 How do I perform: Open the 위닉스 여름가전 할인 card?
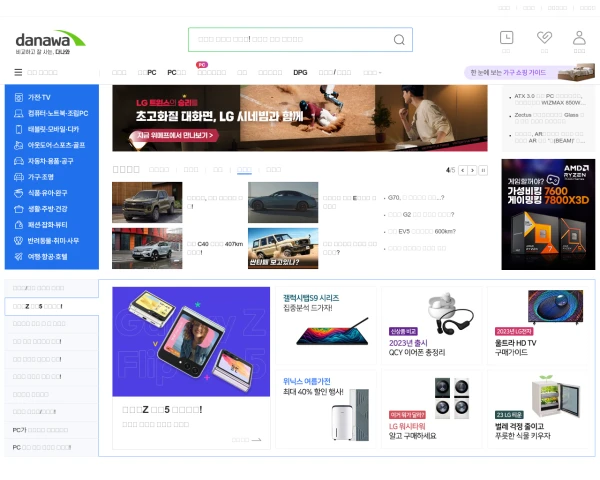(326, 409)
